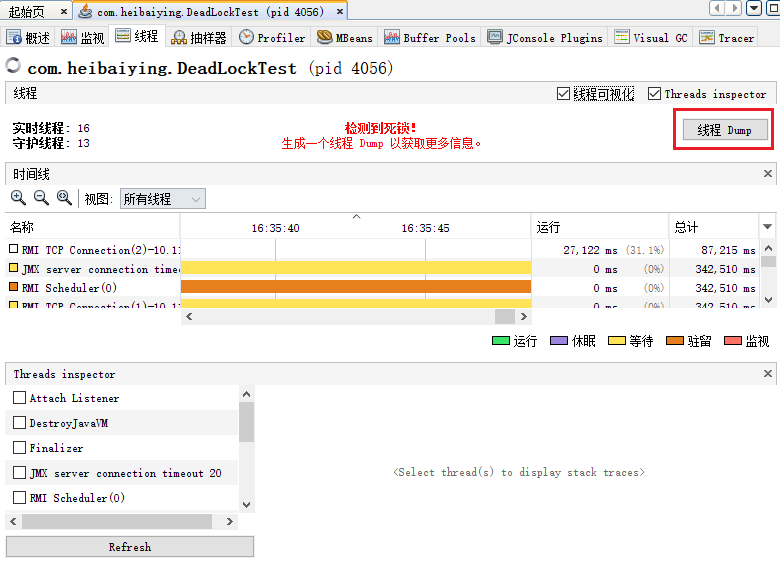Click the scroll tabs left arrow icon
The height and width of the screenshot is (563, 780).
[x=717, y=9]
